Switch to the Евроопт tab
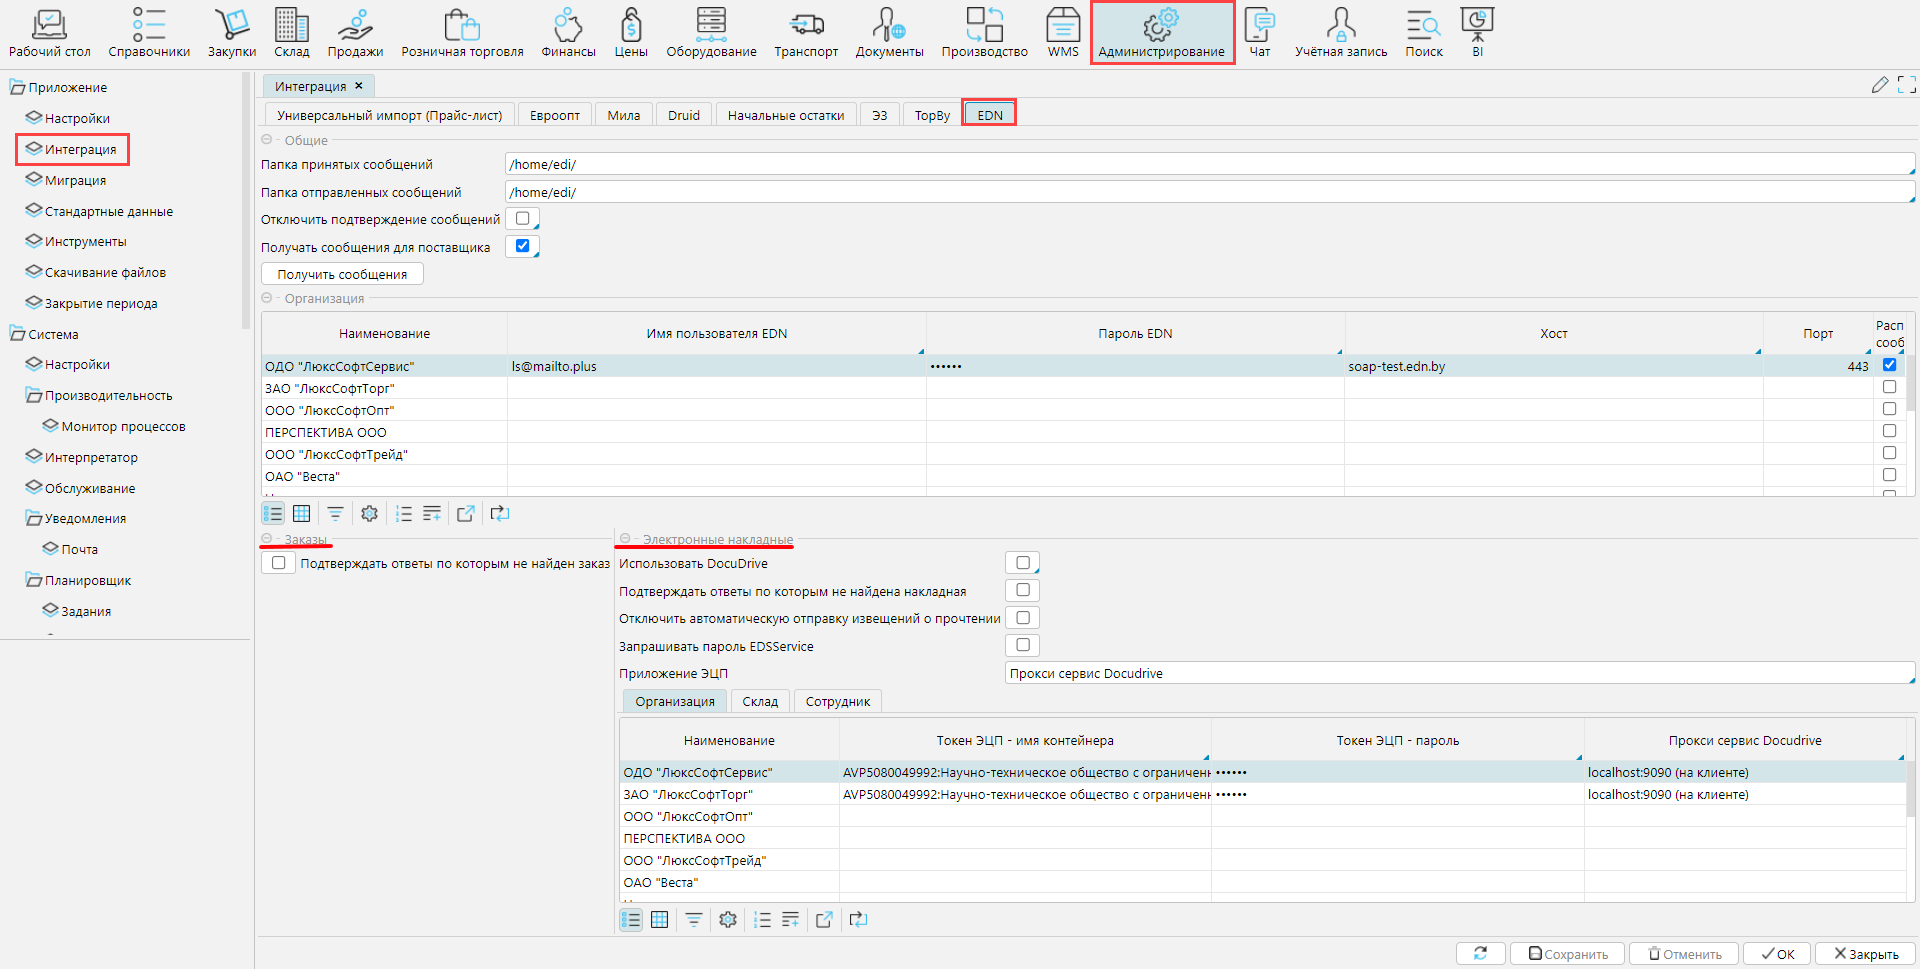Image resolution: width=1920 pixels, height=969 pixels. 554,115
